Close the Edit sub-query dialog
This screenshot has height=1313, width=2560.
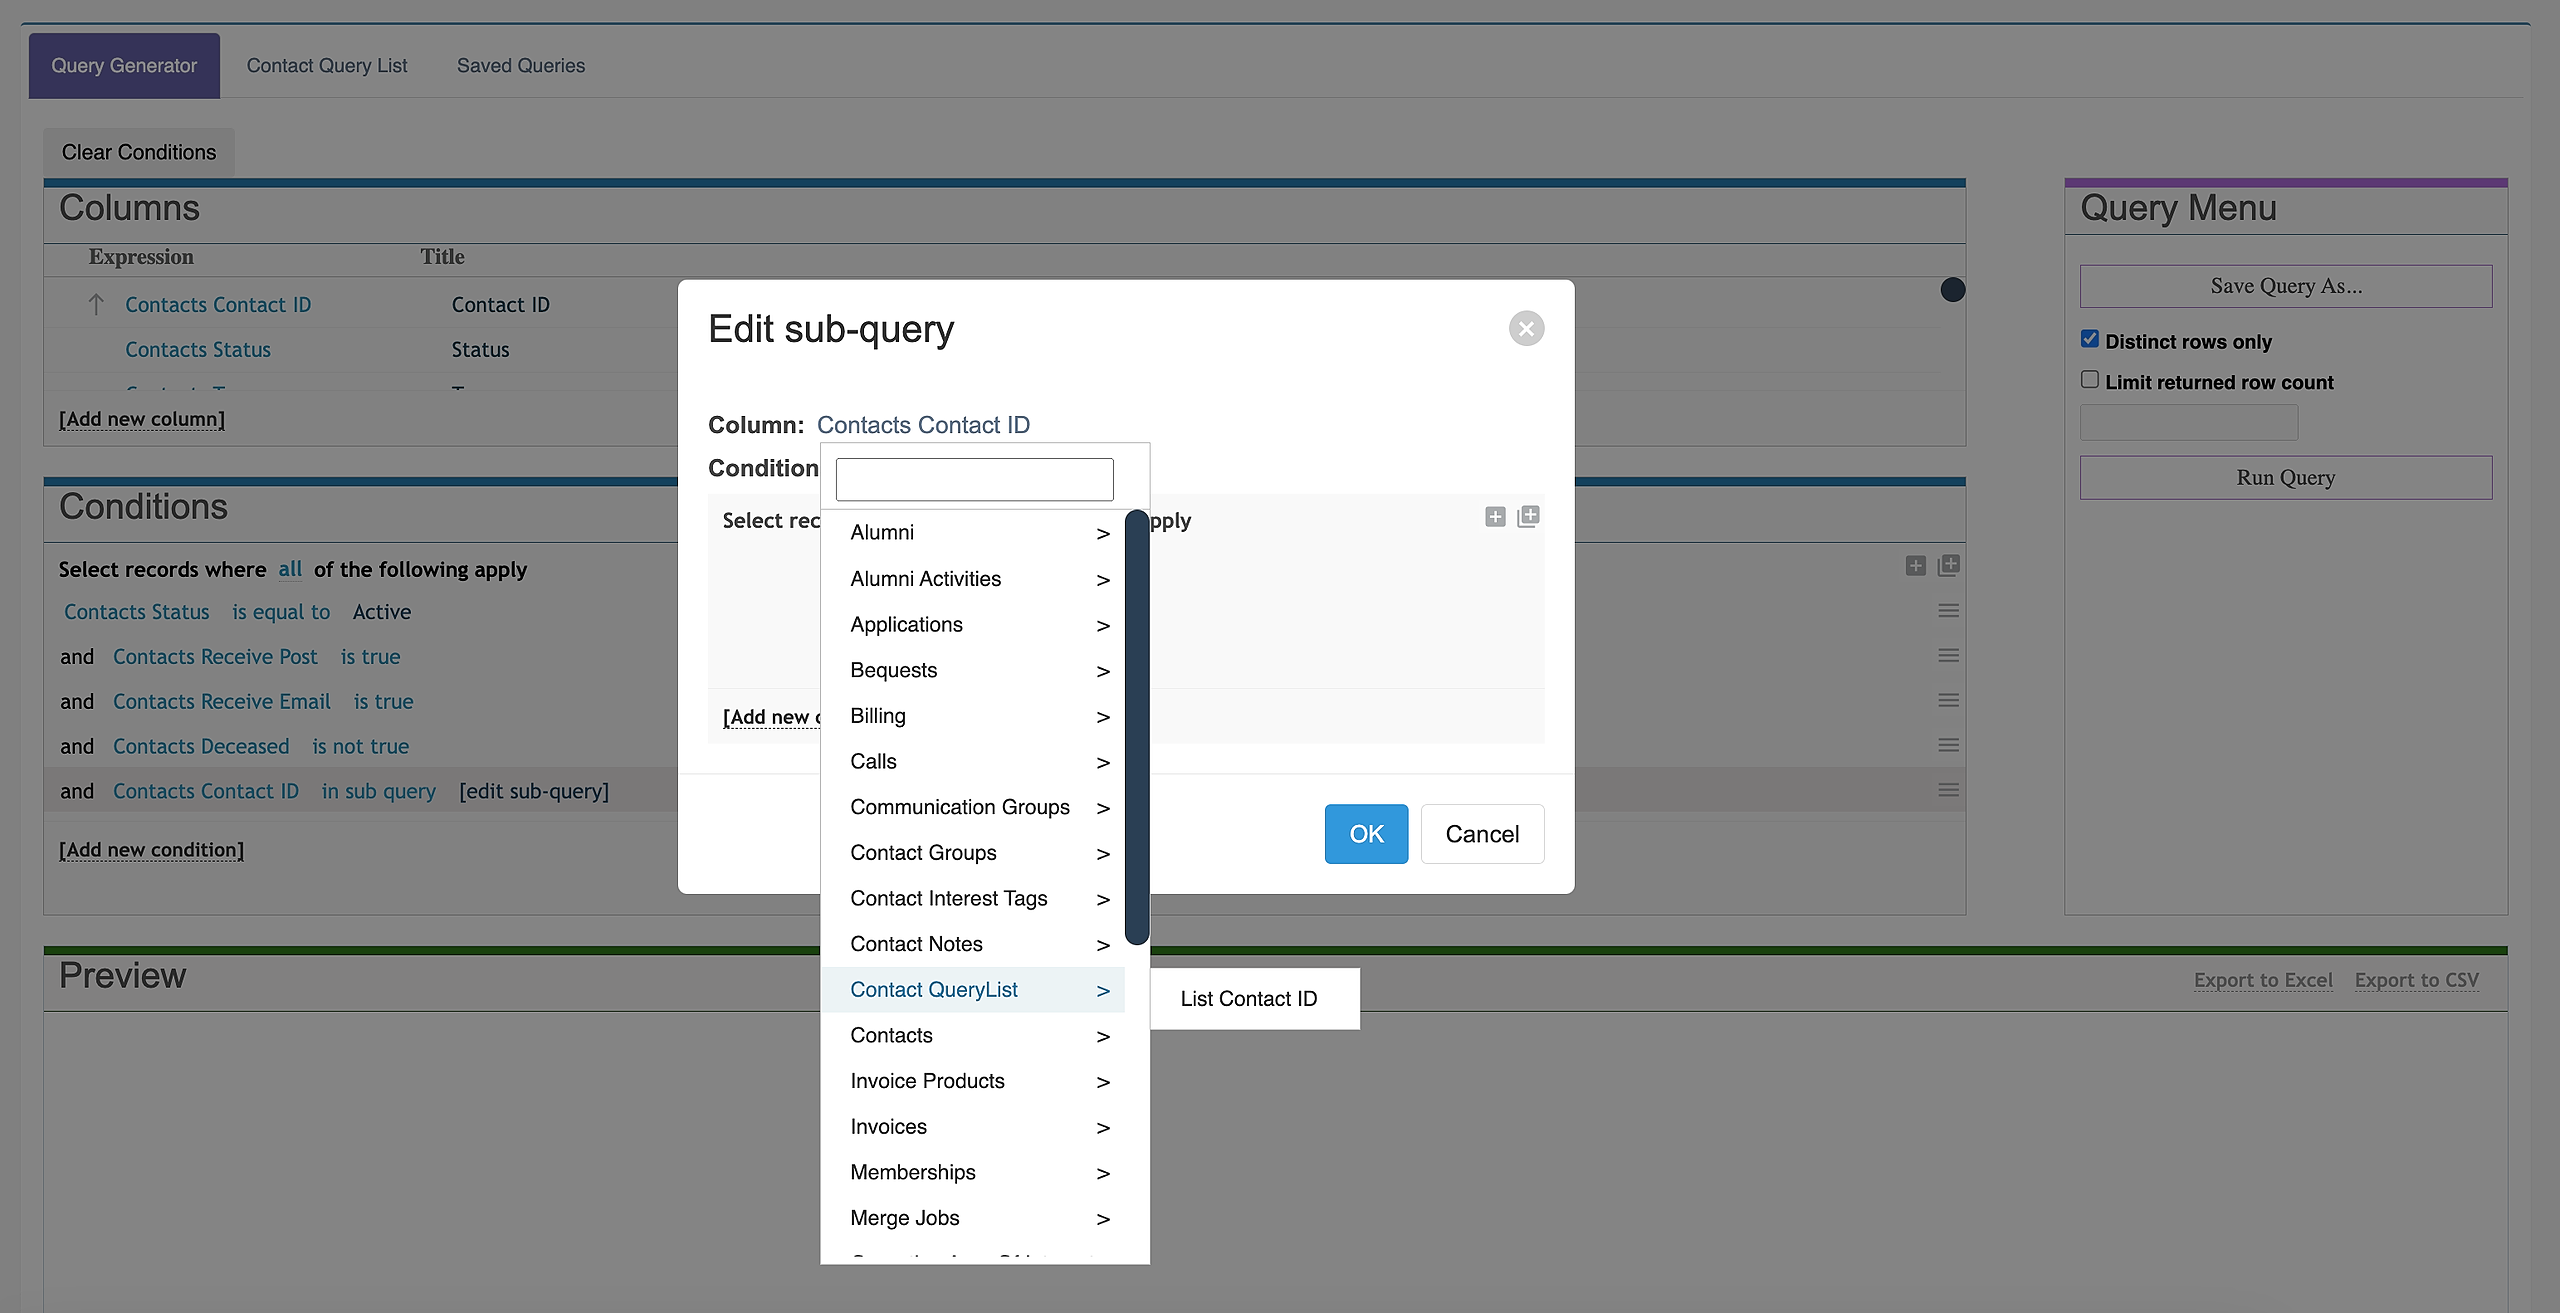tap(1526, 328)
